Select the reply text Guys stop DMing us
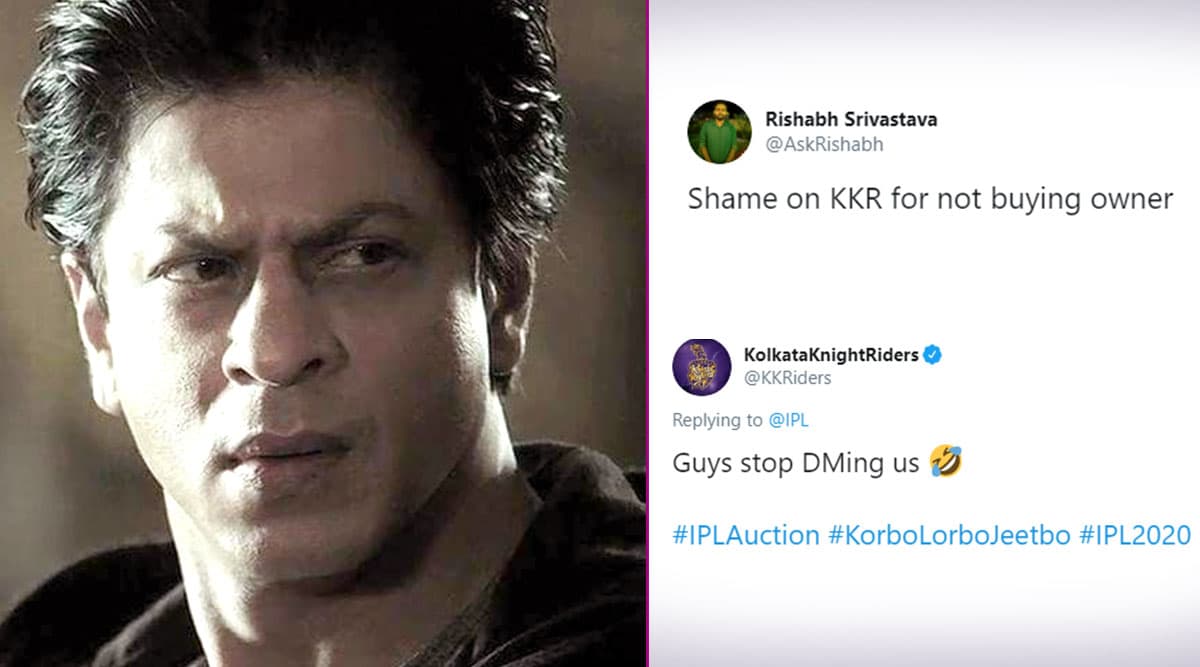This screenshot has height=667, width=1200. (796, 465)
